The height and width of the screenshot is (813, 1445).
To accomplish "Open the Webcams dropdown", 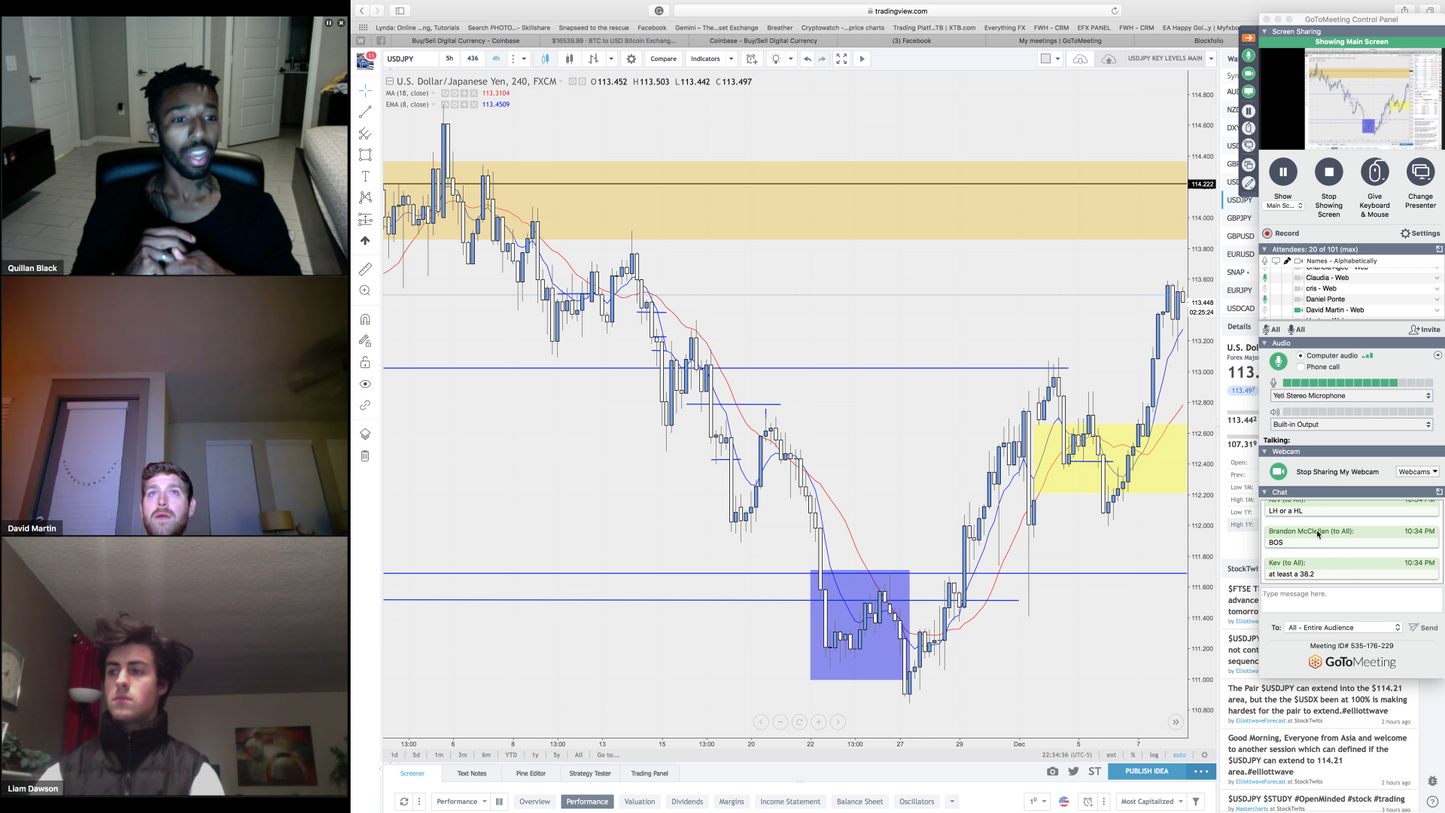I will tap(1417, 472).
